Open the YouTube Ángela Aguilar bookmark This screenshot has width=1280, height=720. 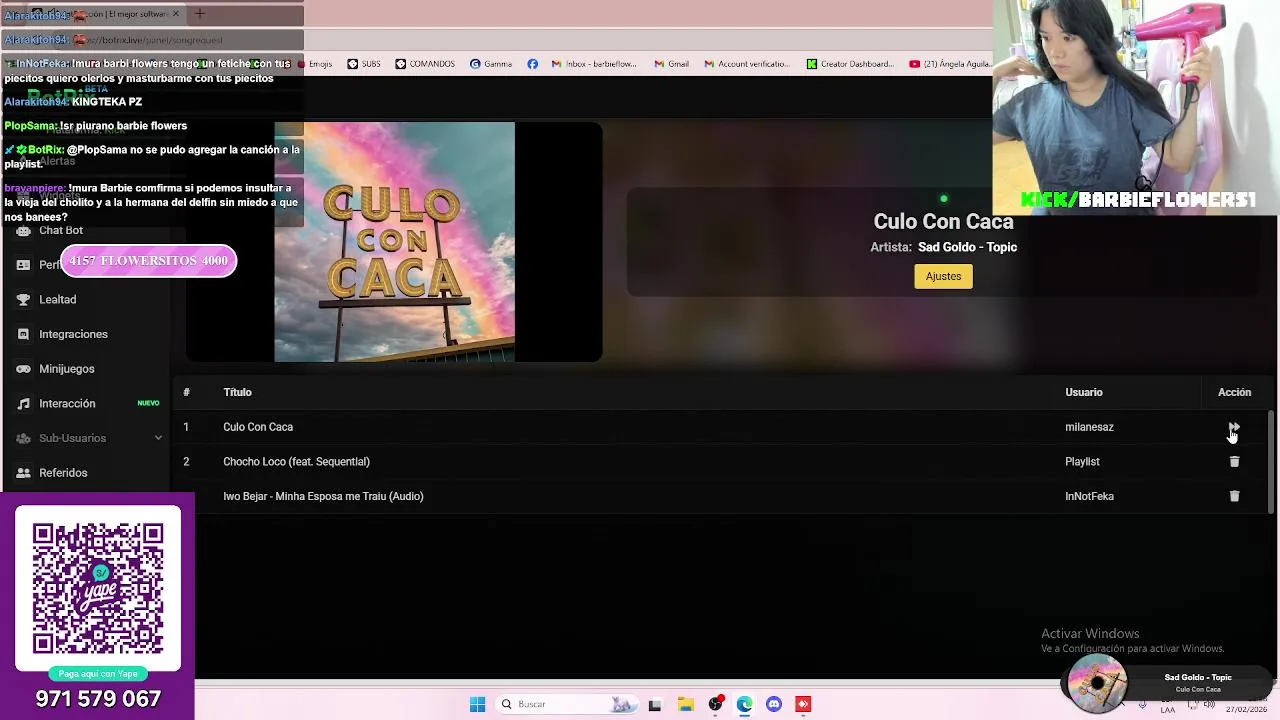click(x=950, y=64)
